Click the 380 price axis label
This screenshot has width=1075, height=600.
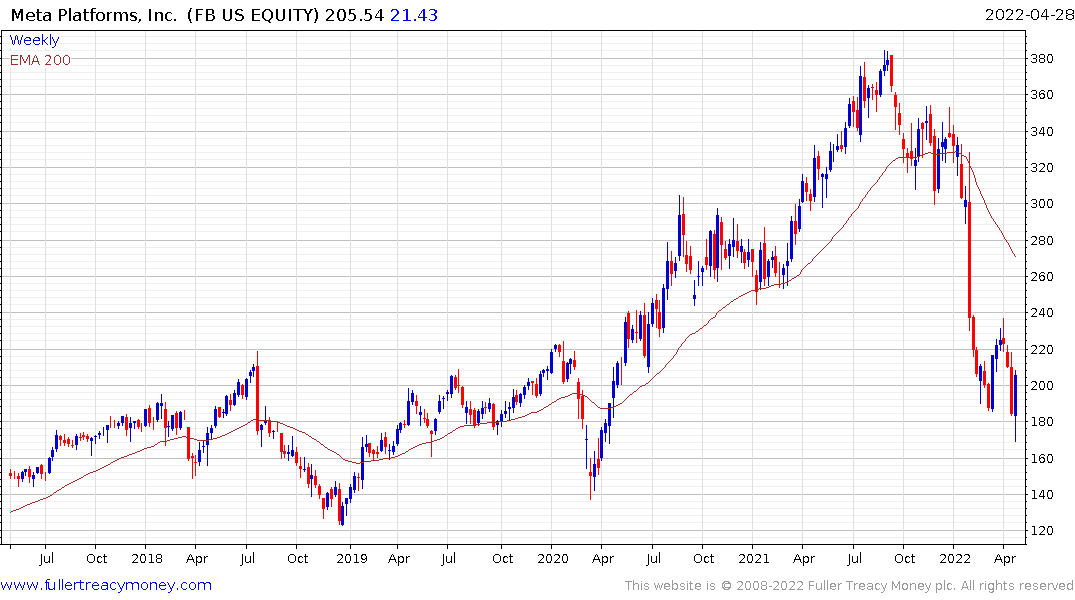pyautogui.click(x=1042, y=58)
